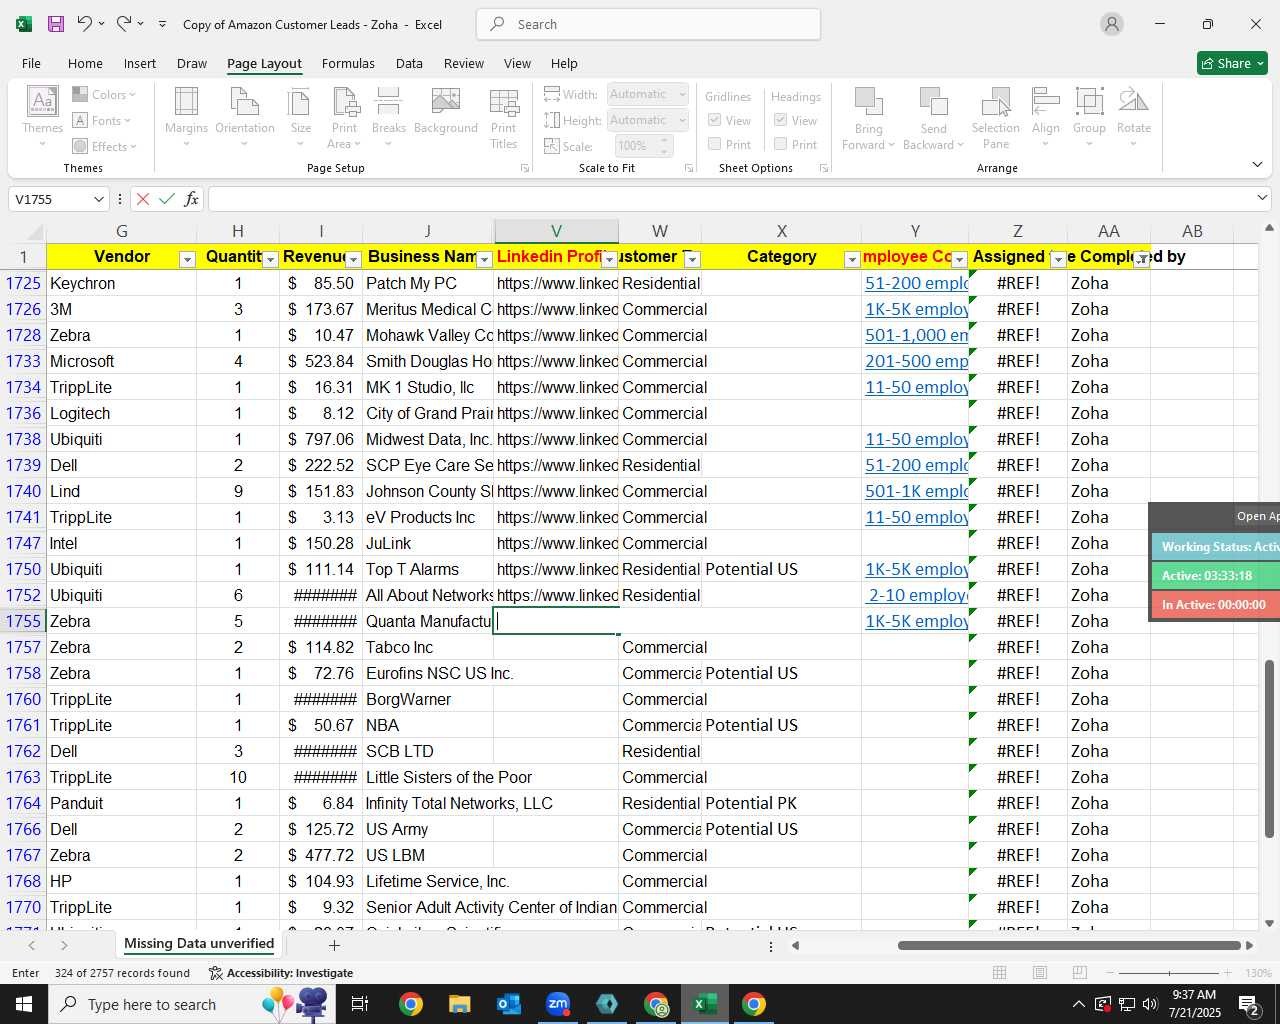Viewport: 1280px width, 1024px height.
Task: Switch to the Data tab
Action: tap(409, 63)
